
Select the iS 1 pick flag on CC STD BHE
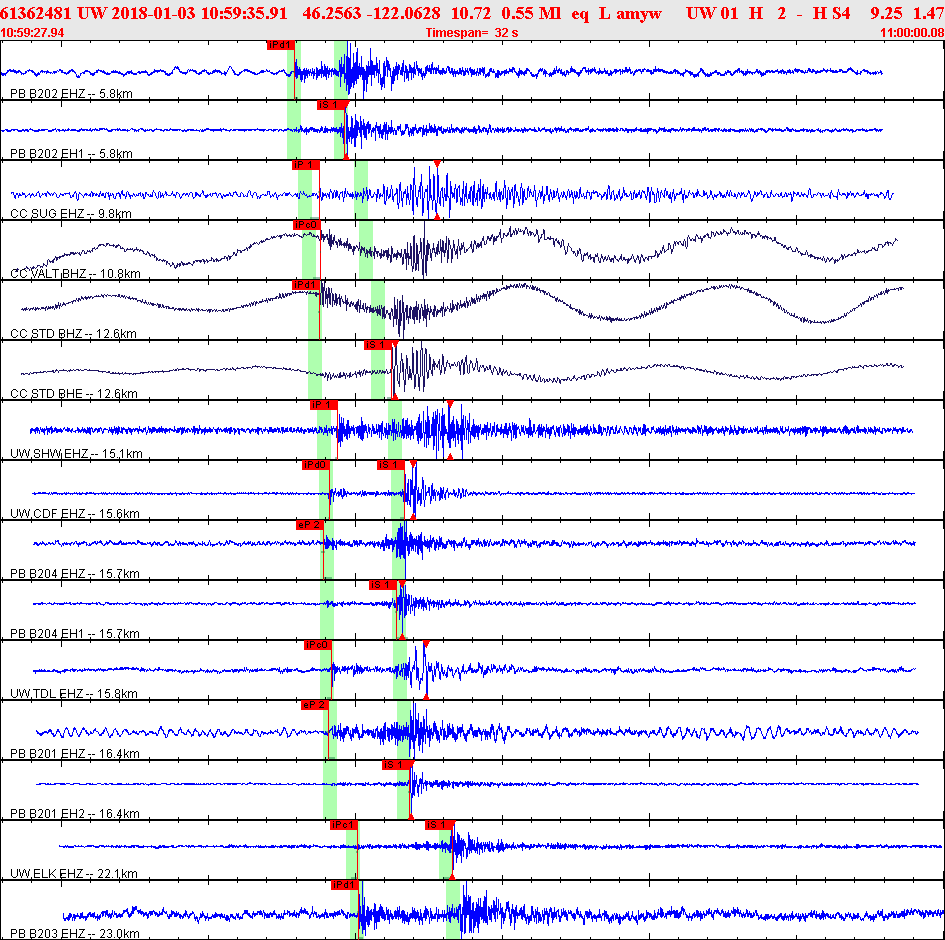pos(378,345)
